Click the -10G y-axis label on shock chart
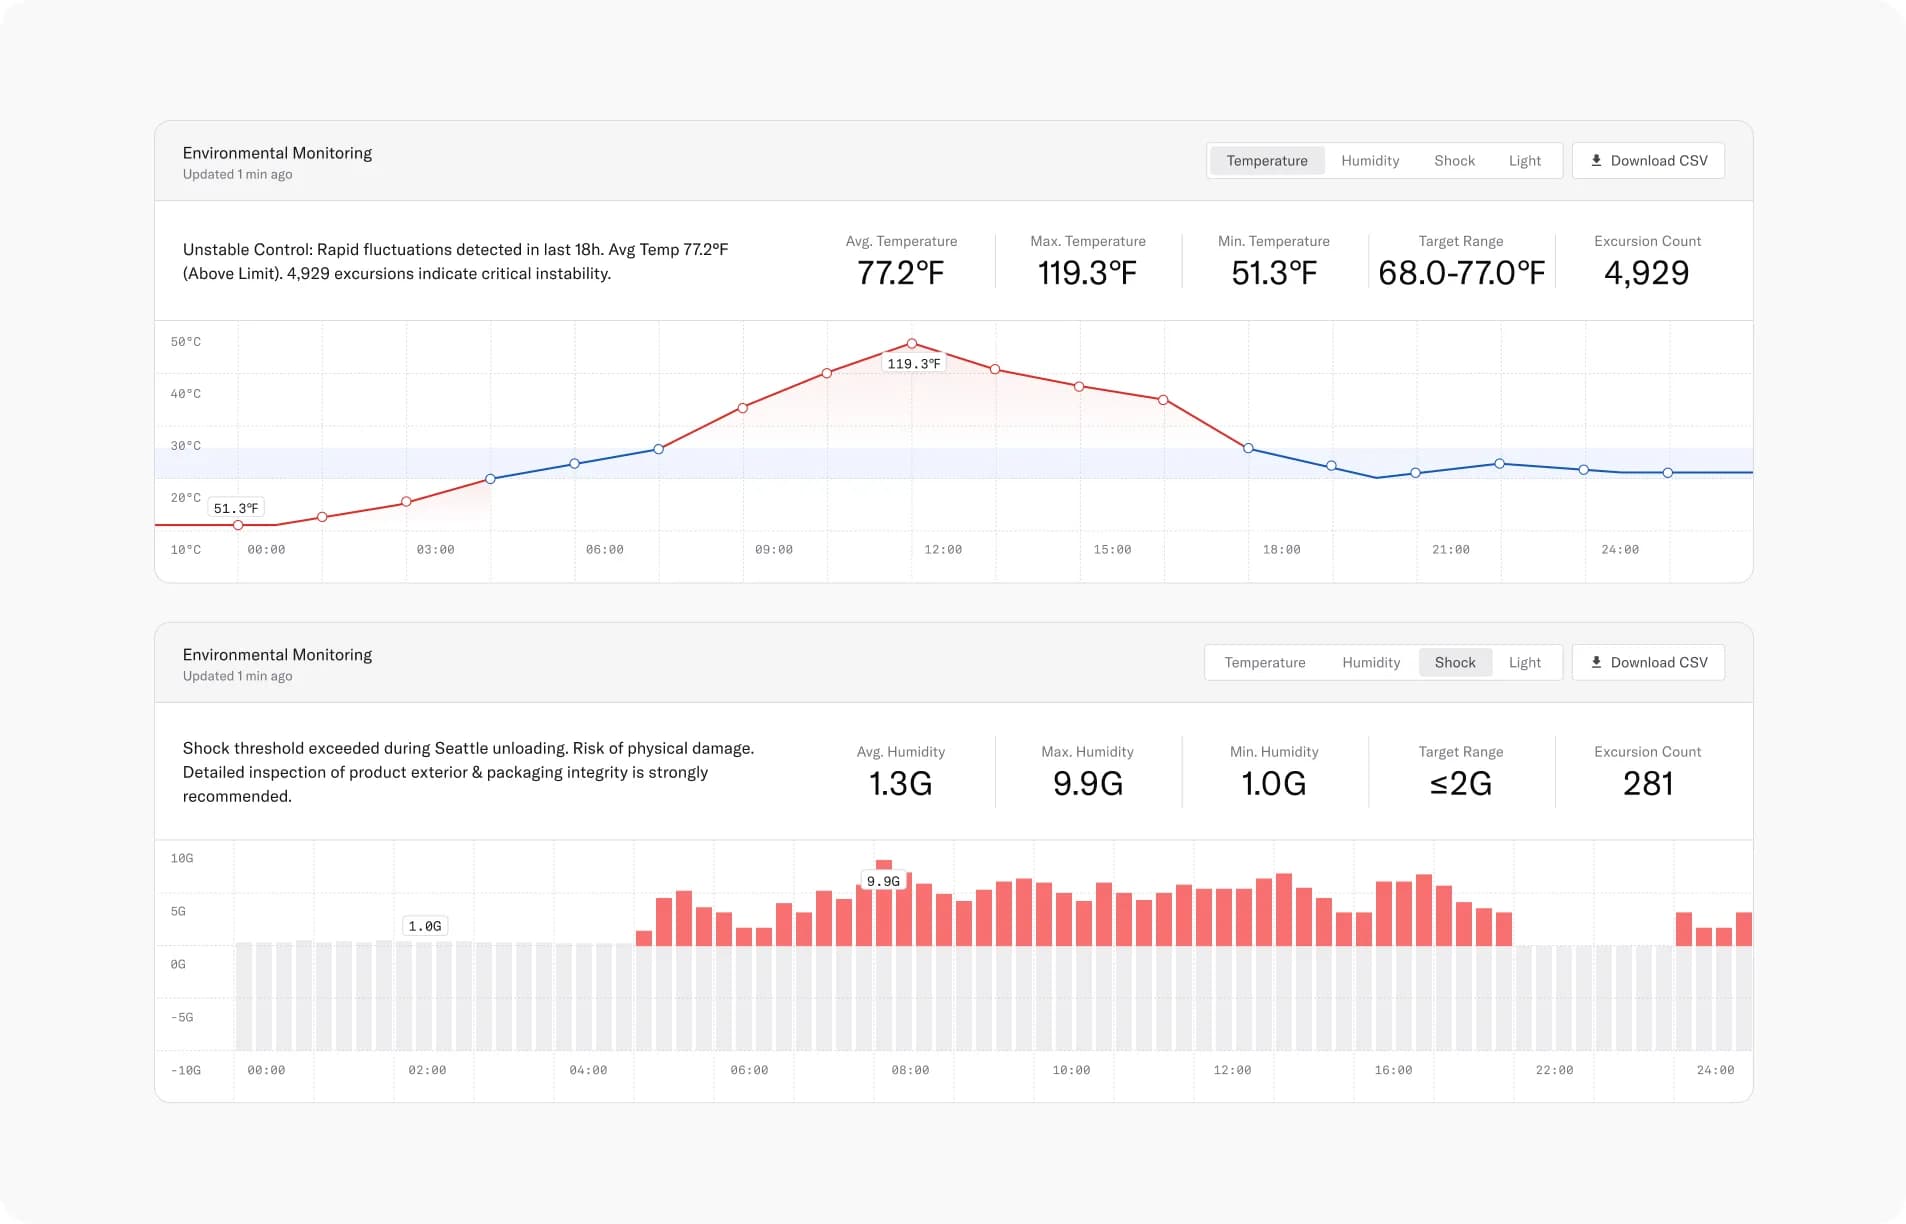 [x=185, y=1071]
